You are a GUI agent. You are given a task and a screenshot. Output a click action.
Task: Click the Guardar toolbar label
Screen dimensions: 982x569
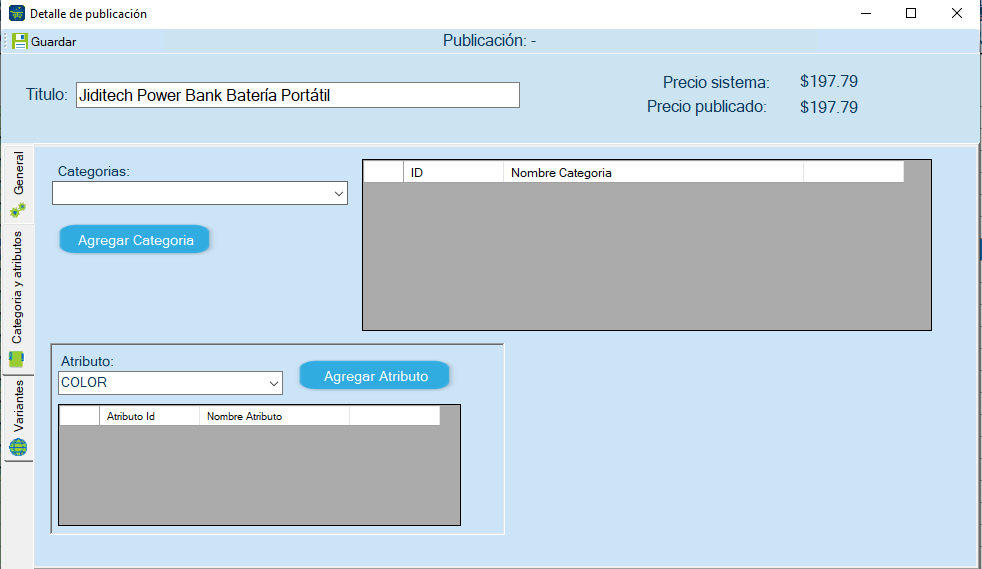53,42
